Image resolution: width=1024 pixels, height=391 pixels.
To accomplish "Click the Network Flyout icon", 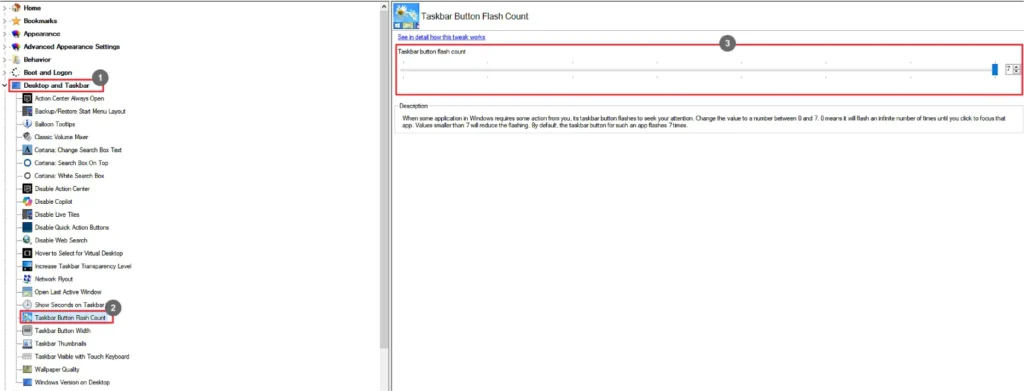I will 27,279.
